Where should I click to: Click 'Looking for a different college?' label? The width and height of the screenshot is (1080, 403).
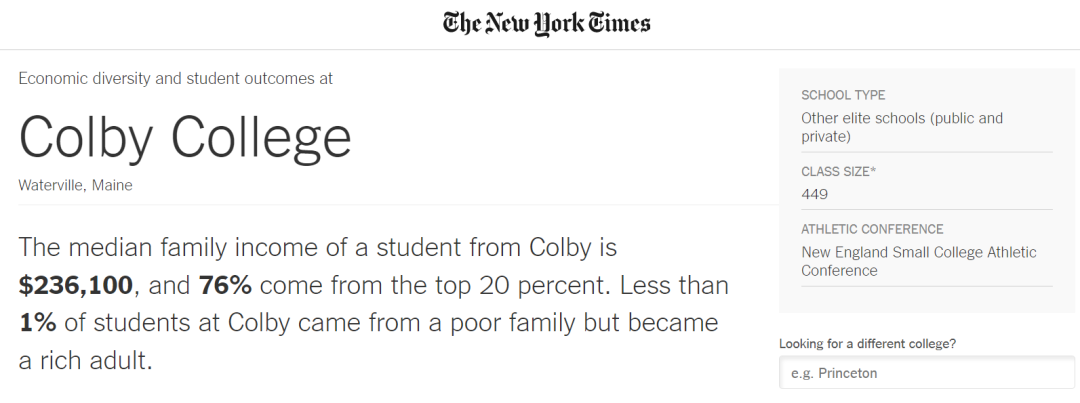click(867, 344)
